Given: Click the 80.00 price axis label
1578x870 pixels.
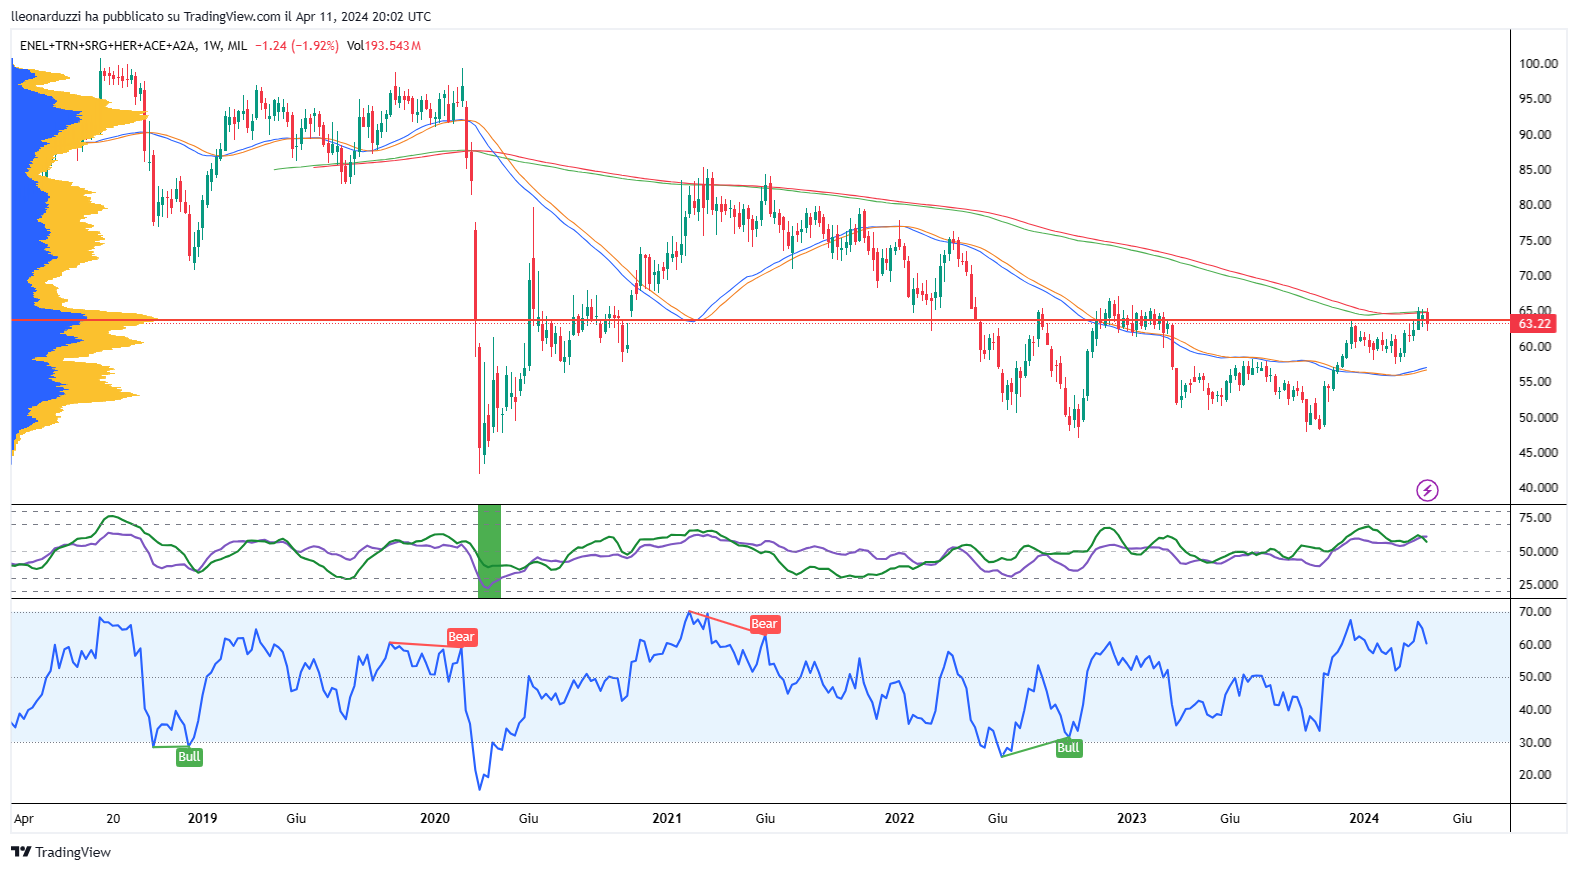Looking at the screenshot, I should point(1535,205).
